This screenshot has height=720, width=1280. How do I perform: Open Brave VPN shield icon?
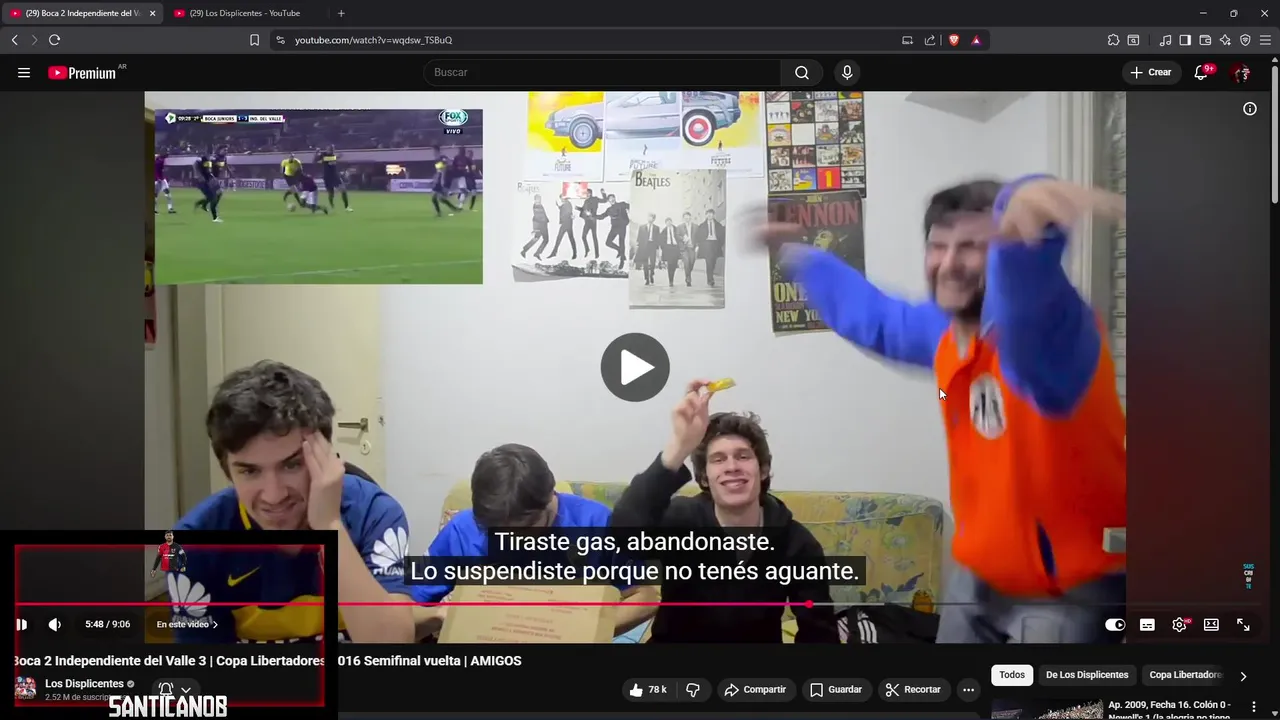(1245, 40)
